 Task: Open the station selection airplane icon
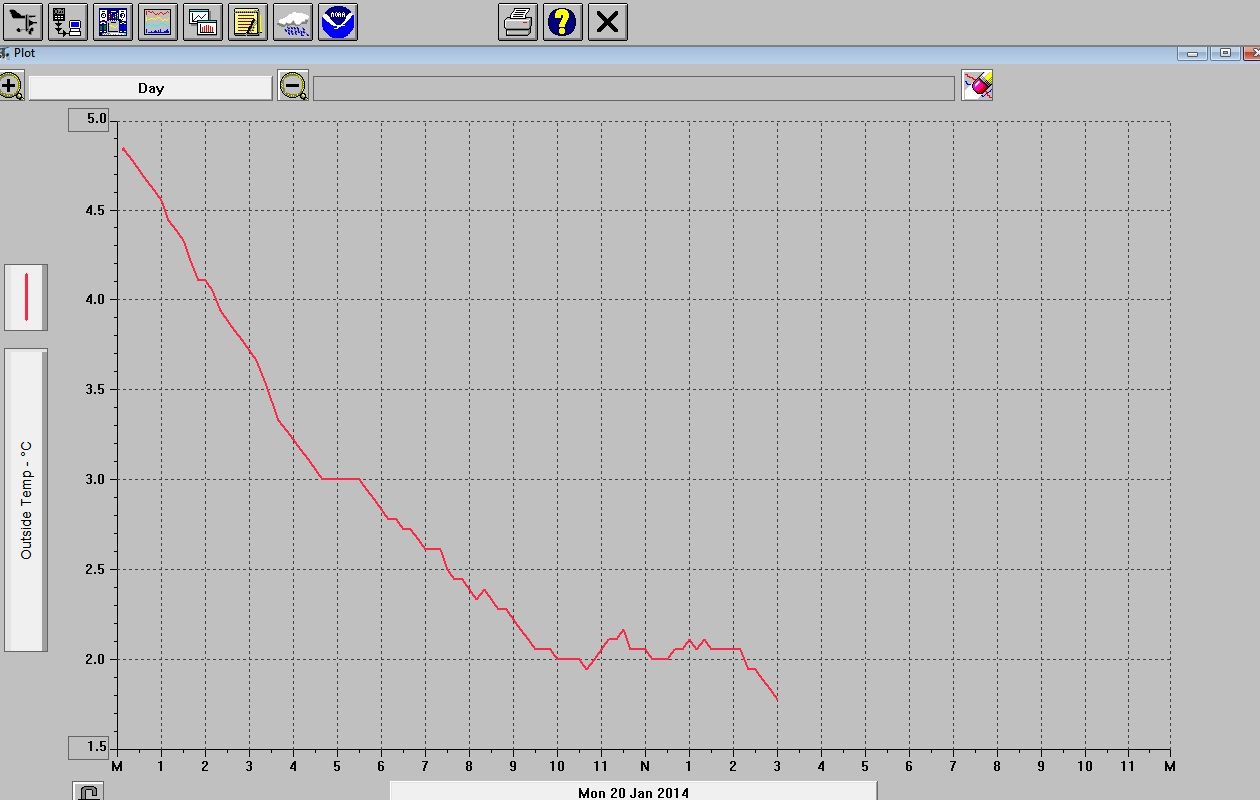(22, 21)
